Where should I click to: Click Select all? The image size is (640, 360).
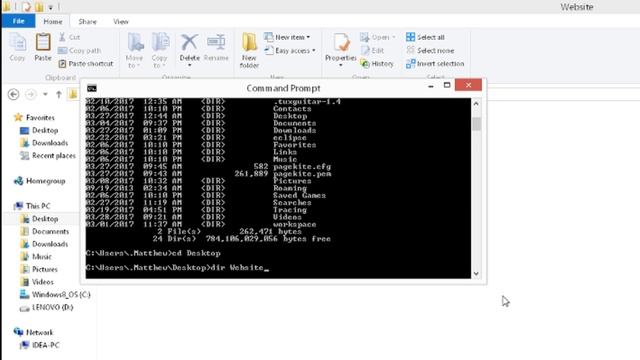click(425, 37)
